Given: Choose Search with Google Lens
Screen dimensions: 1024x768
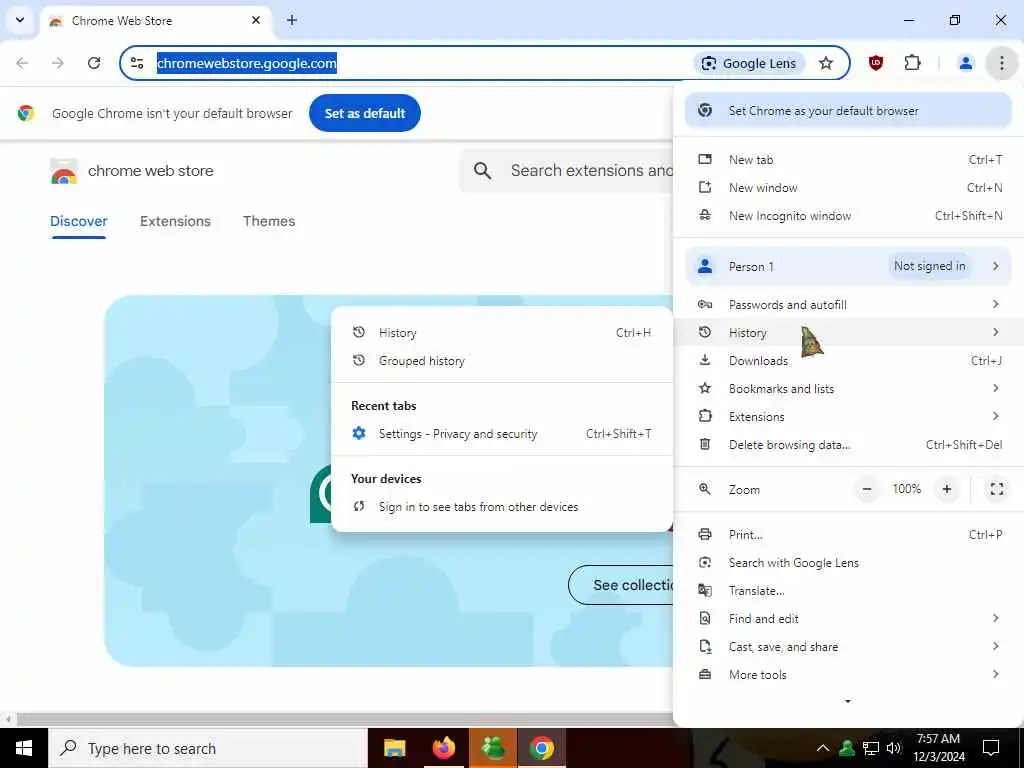Looking at the screenshot, I should pos(848,563).
